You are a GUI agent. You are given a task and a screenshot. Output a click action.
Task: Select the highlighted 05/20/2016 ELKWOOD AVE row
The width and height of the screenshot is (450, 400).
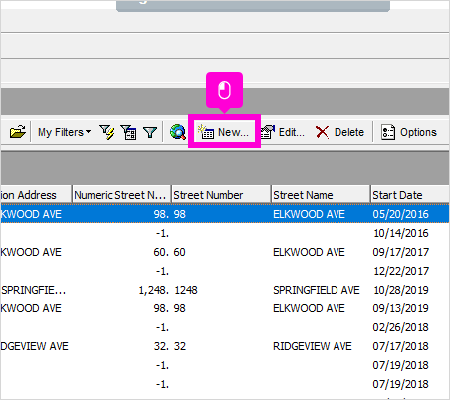click(x=225, y=214)
